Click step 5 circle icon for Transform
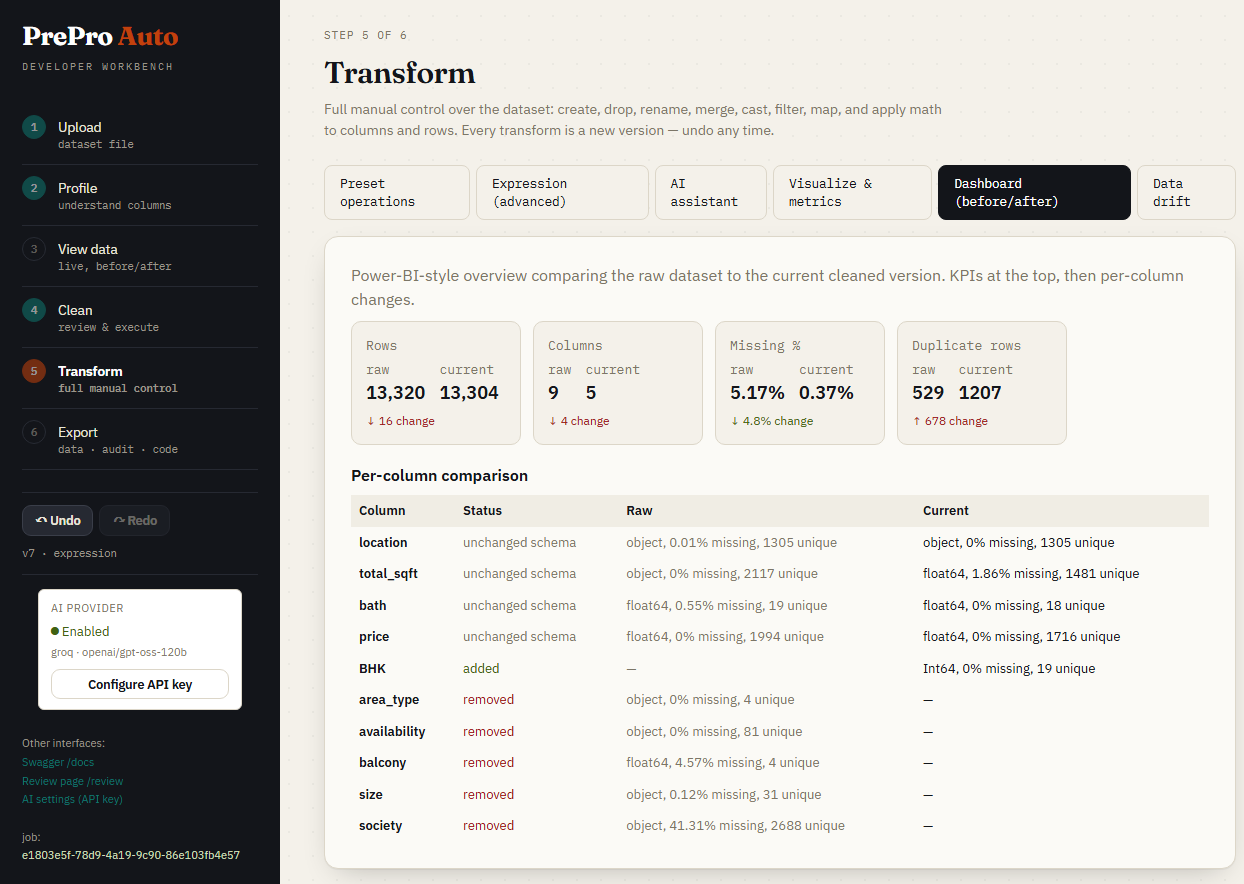This screenshot has width=1244, height=884. pyautogui.click(x=34, y=371)
